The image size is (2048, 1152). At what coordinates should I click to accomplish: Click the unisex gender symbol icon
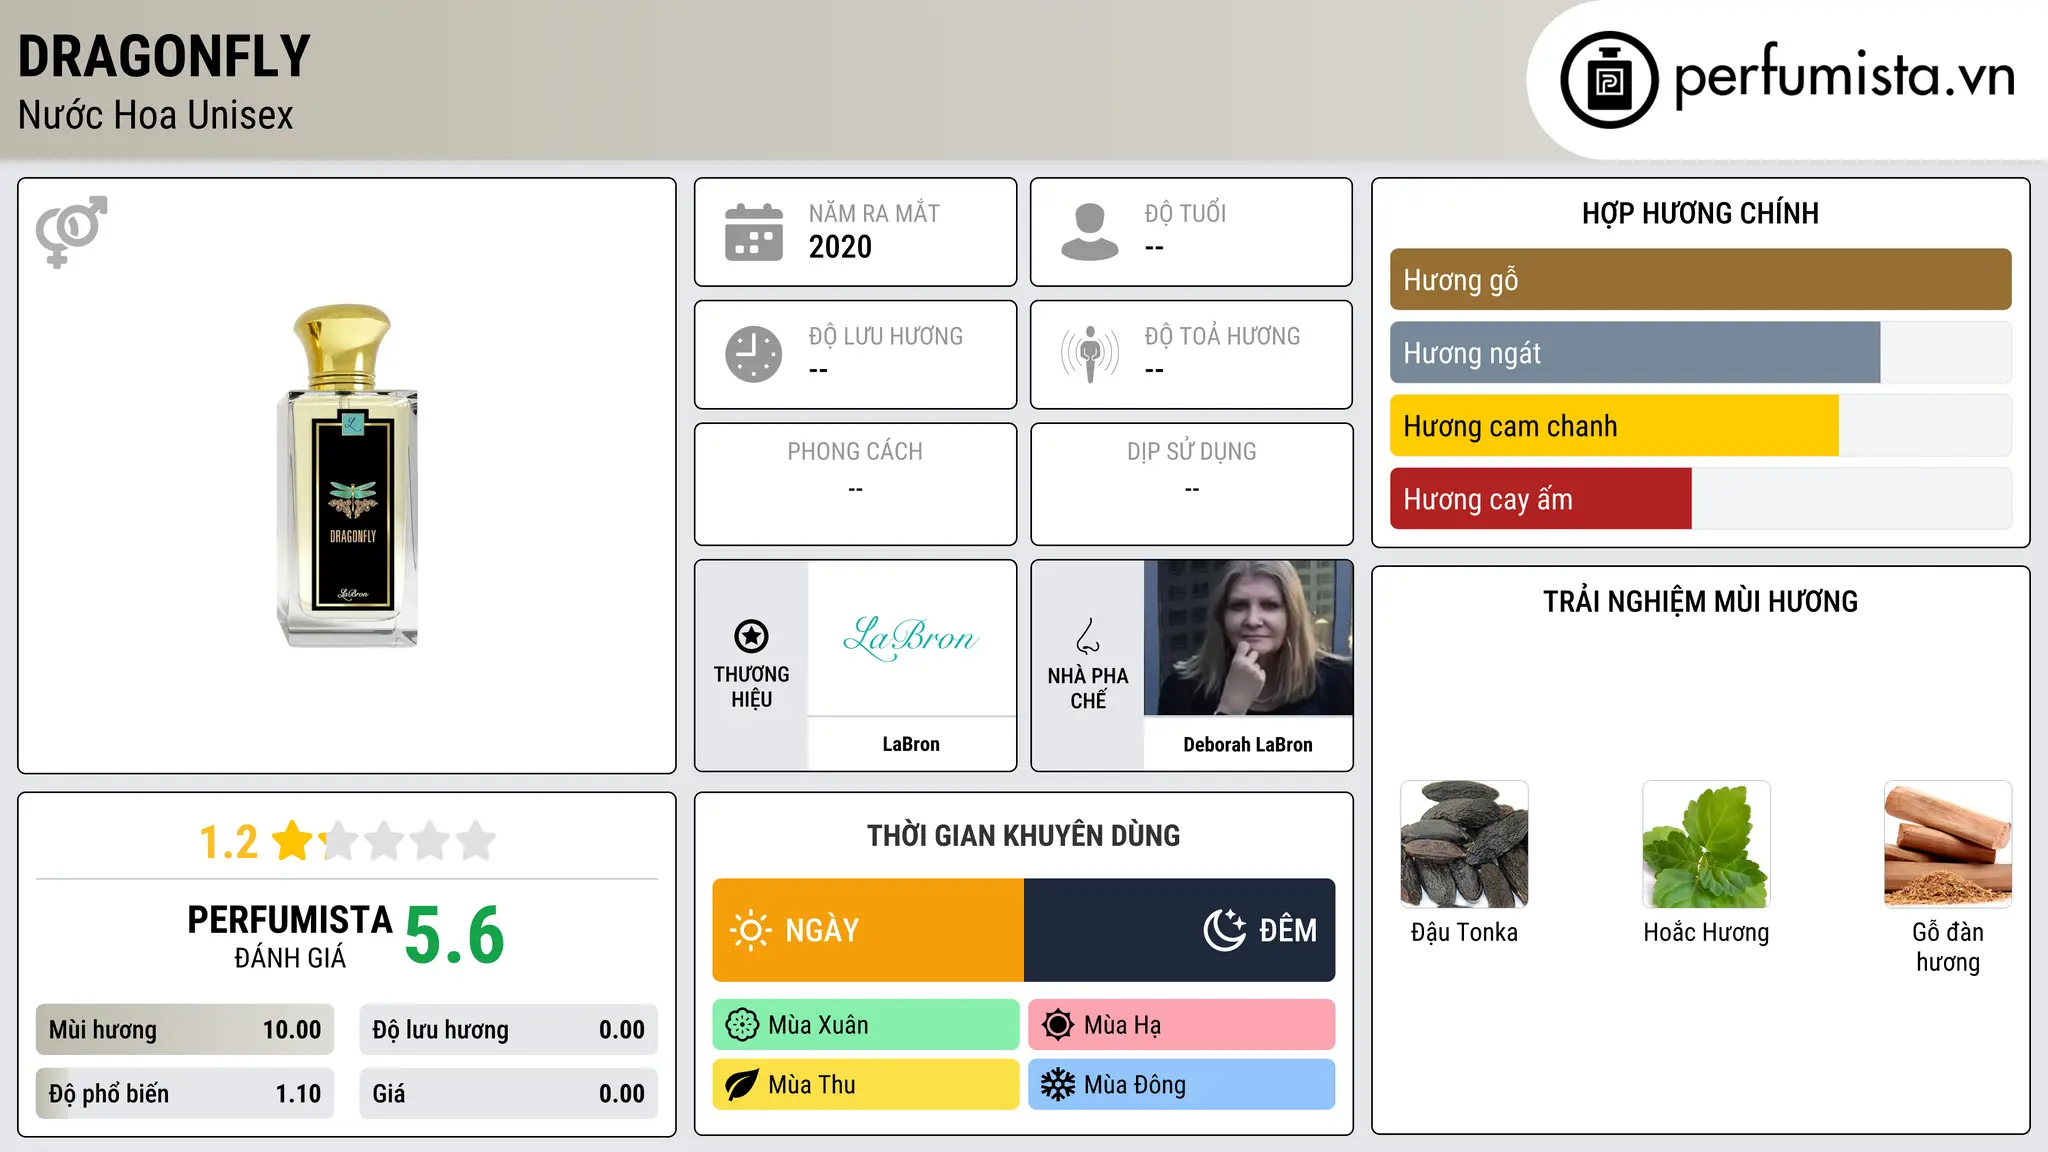[71, 231]
